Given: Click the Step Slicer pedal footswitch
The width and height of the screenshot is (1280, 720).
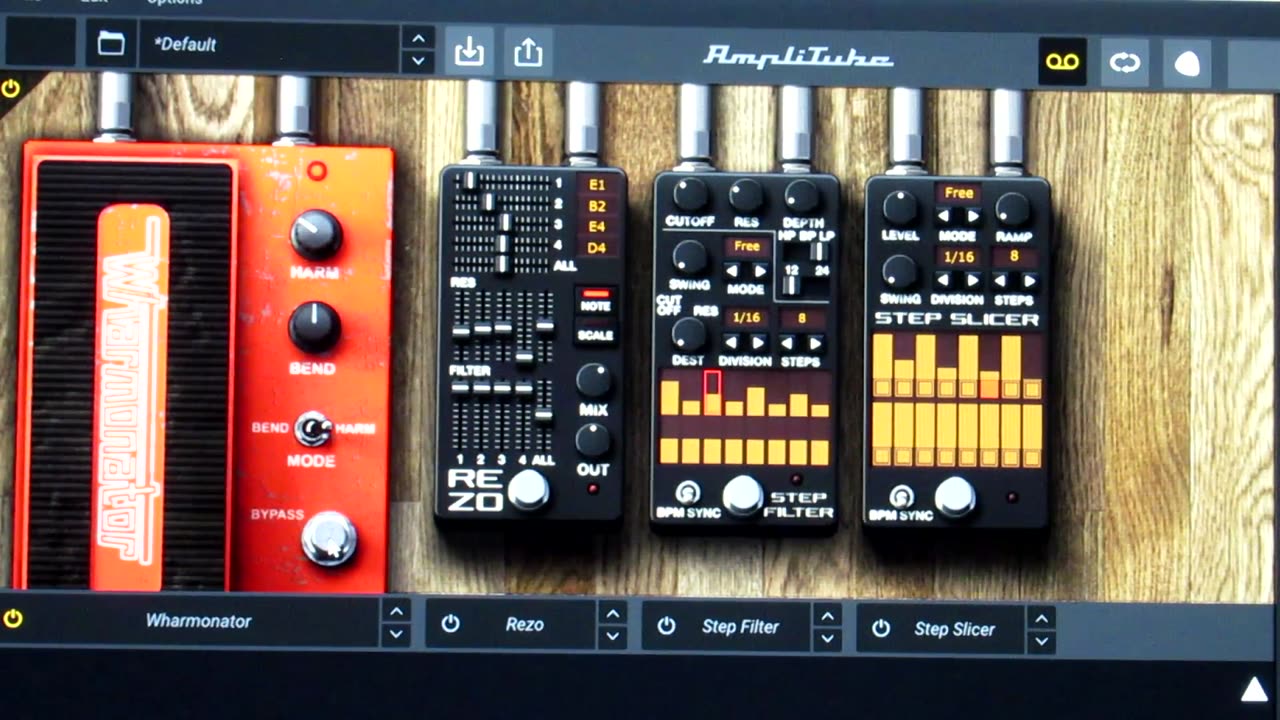Looking at the screenshot, I should point(955,497).
